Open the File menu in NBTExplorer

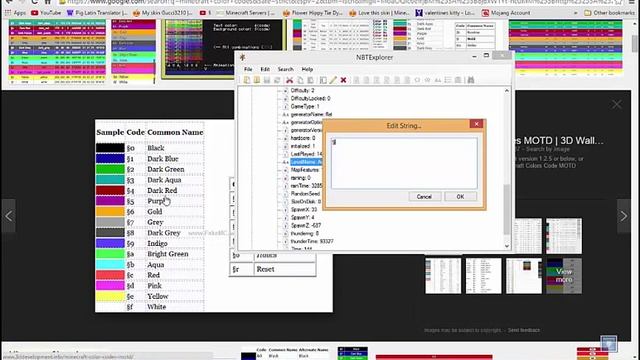[248, 69]
